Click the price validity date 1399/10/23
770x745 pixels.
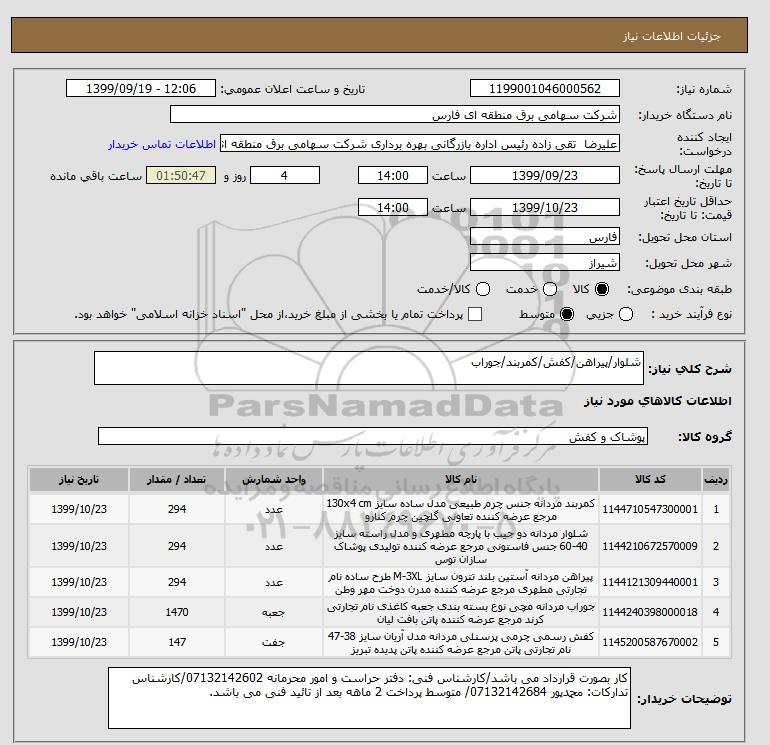(x=545, y=207)
